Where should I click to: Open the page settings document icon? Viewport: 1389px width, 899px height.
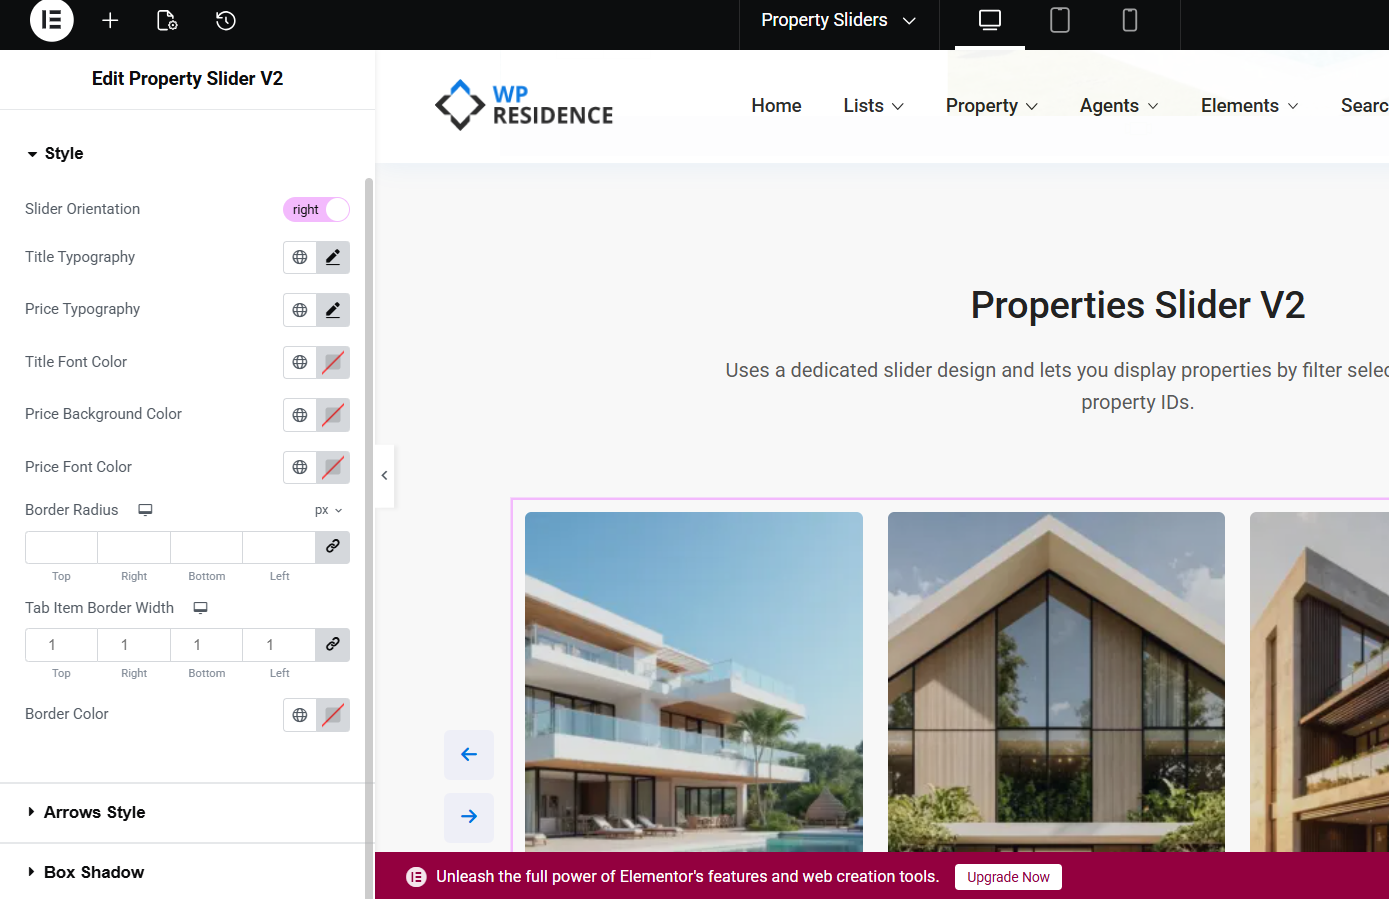click(167, 20)
